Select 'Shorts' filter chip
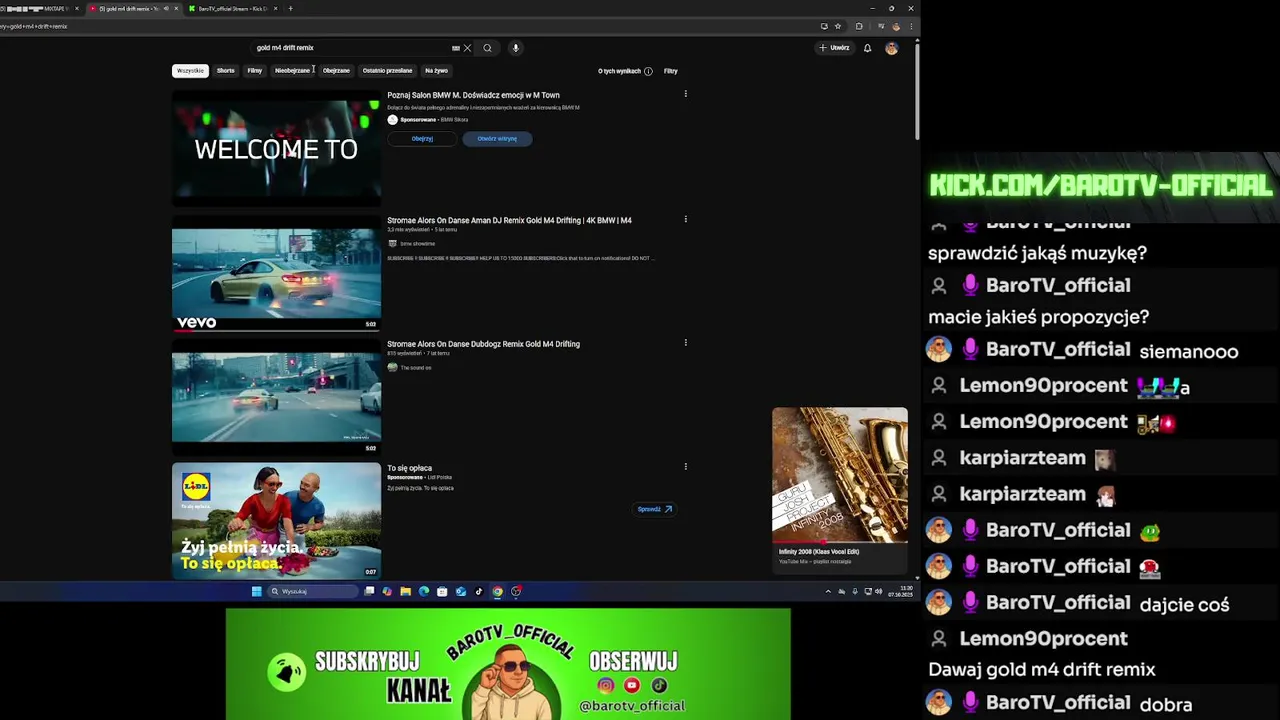 coord(226,71)
